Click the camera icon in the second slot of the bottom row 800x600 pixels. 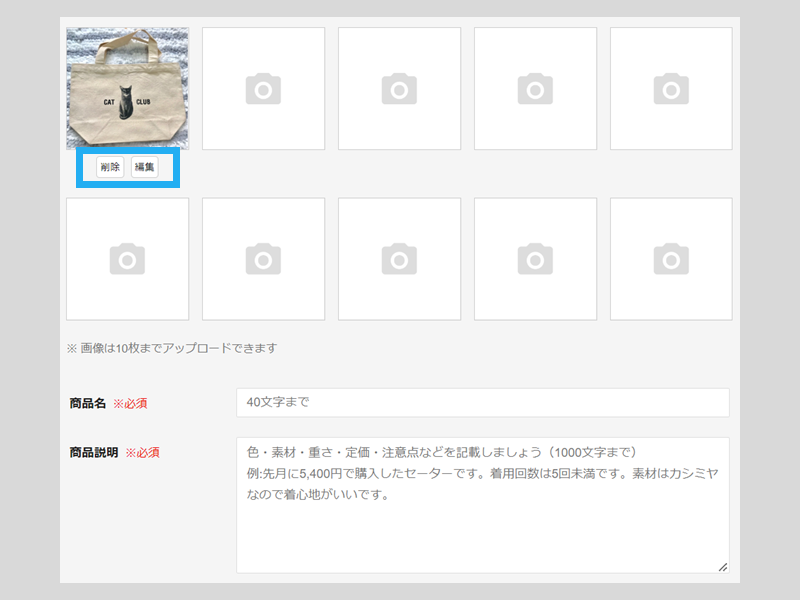coord(263,259)
